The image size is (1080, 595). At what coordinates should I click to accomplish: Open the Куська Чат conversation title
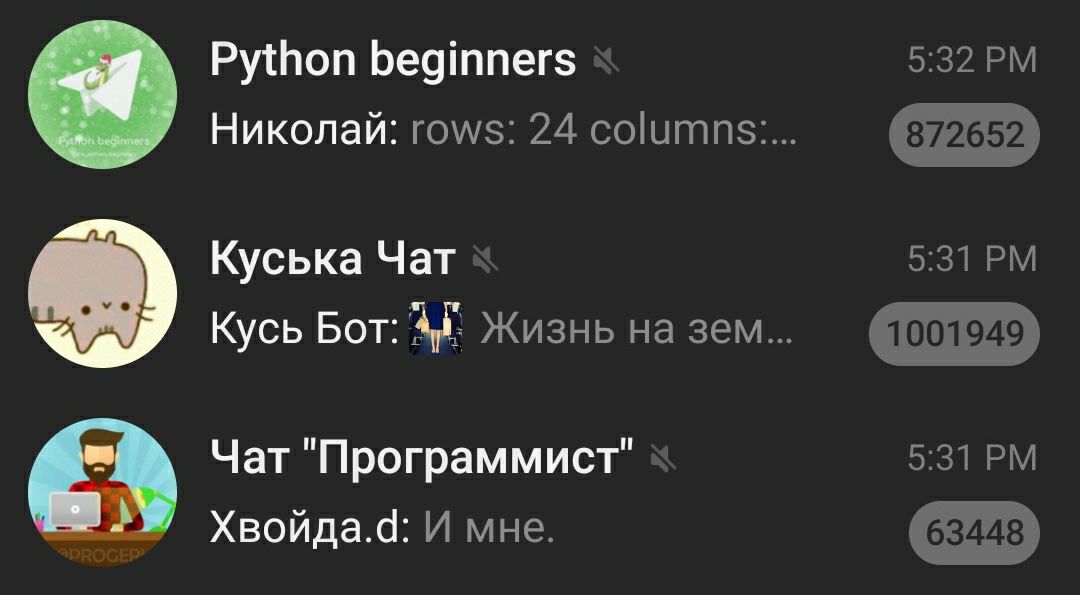(333, 259)
